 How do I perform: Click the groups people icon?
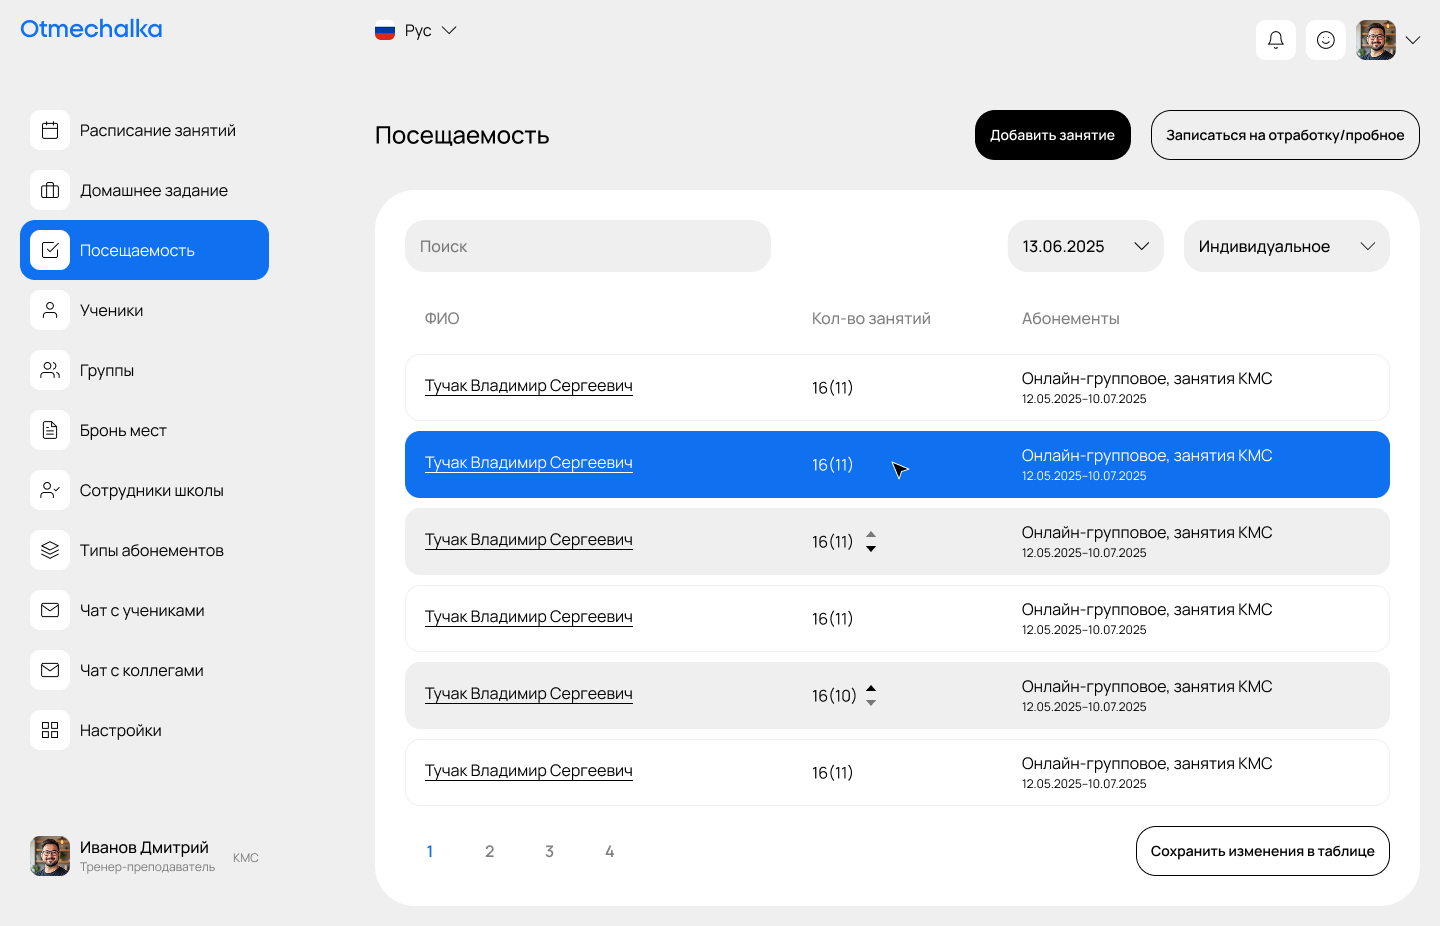coord(50,370)
